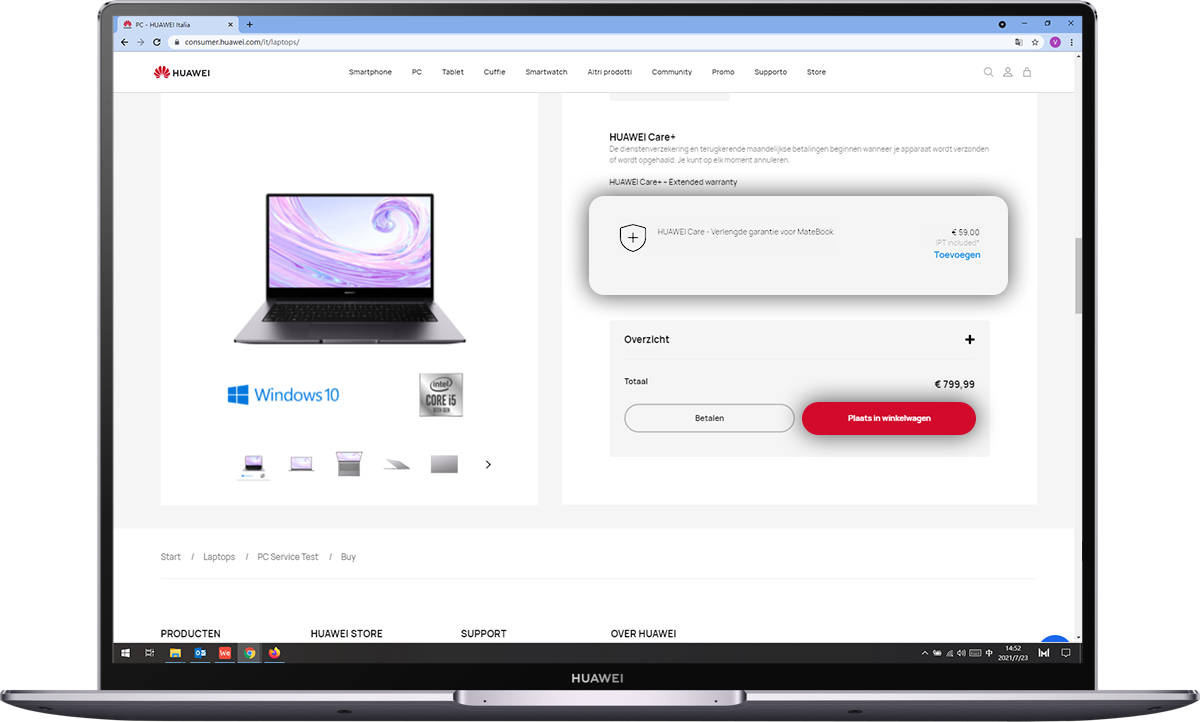Click the Plaats in winkelwagen button
This screenshot has height=722, width=1200.
coord(889,418)
